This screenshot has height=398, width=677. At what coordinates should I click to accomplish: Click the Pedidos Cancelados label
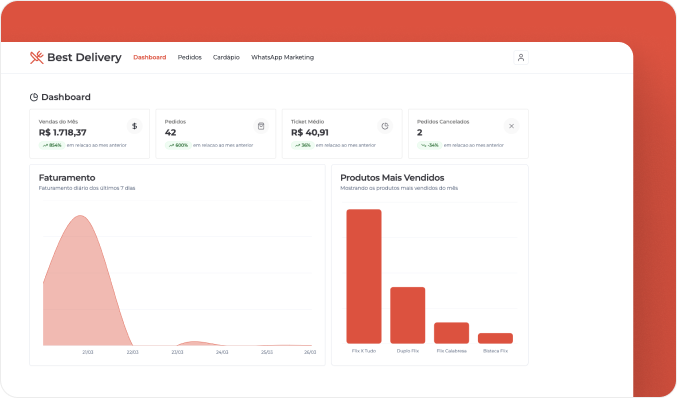tap(443, 122)
